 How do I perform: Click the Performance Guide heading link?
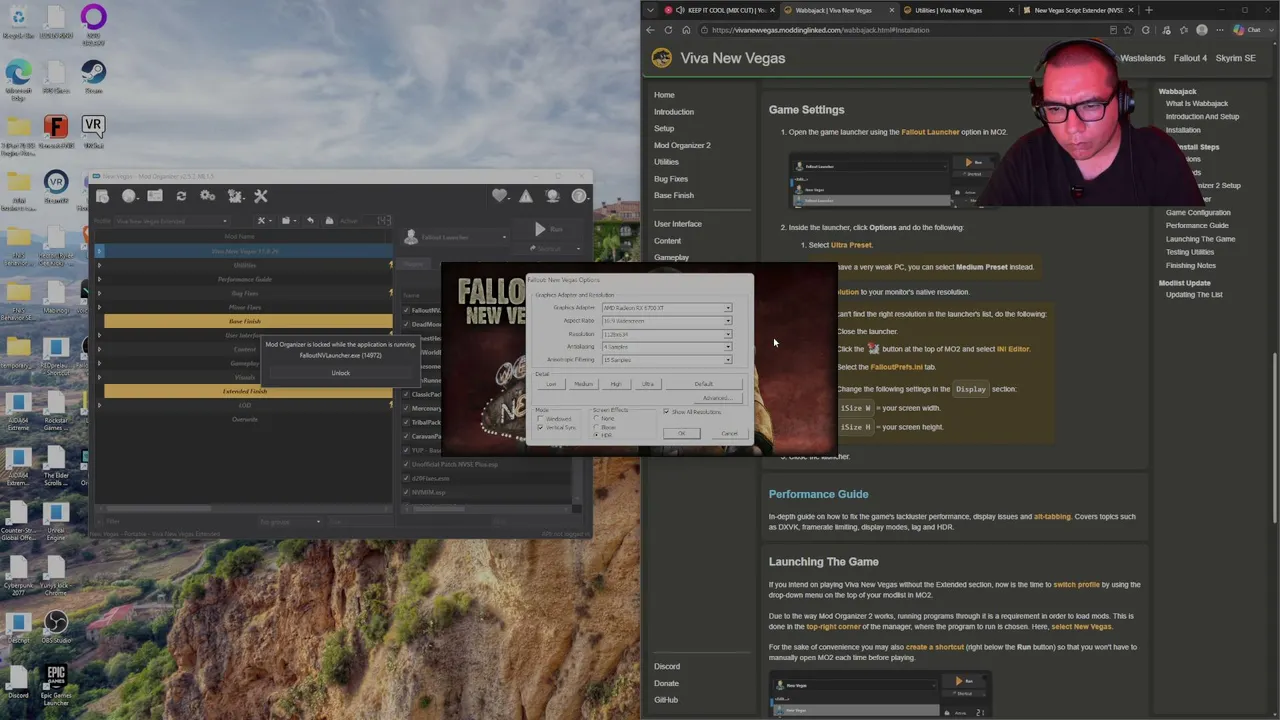coord(818,494)
